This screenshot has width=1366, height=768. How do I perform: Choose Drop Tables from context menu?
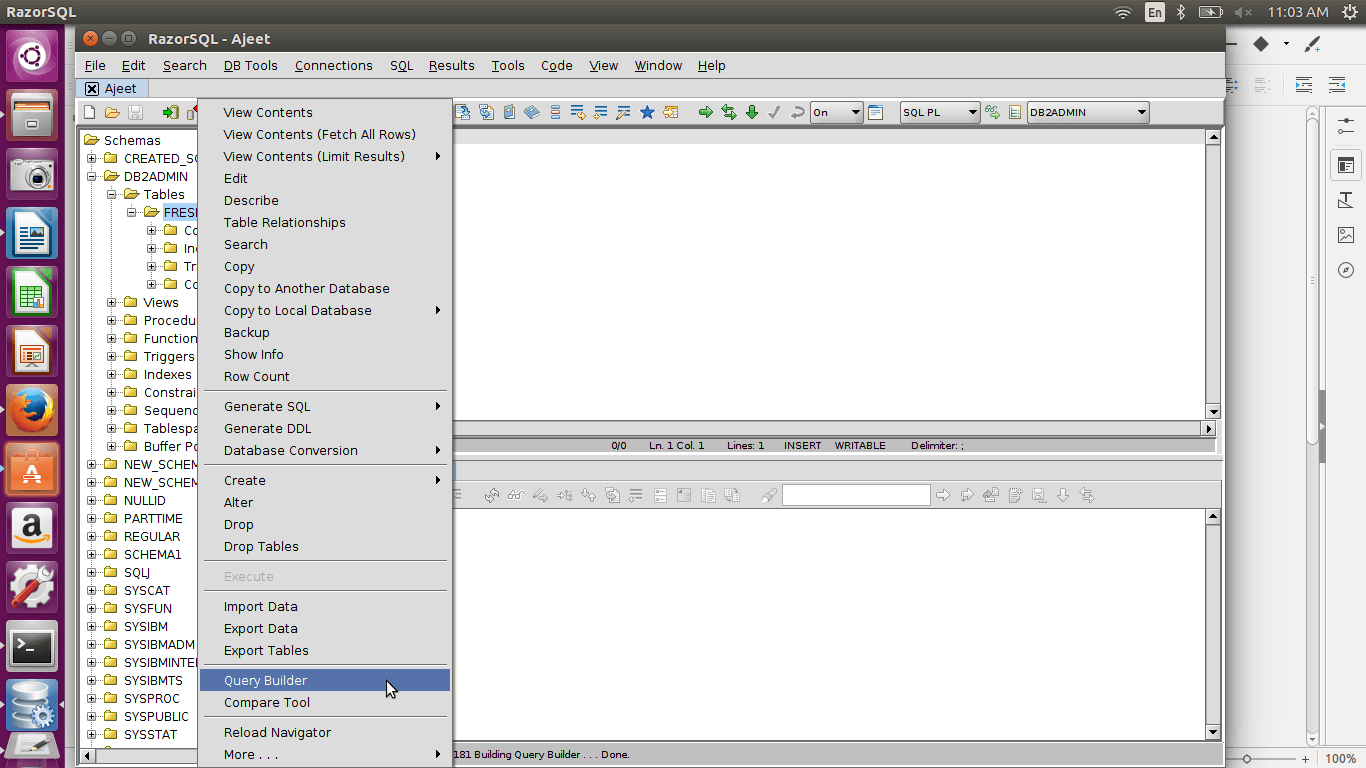click(325, 546)
